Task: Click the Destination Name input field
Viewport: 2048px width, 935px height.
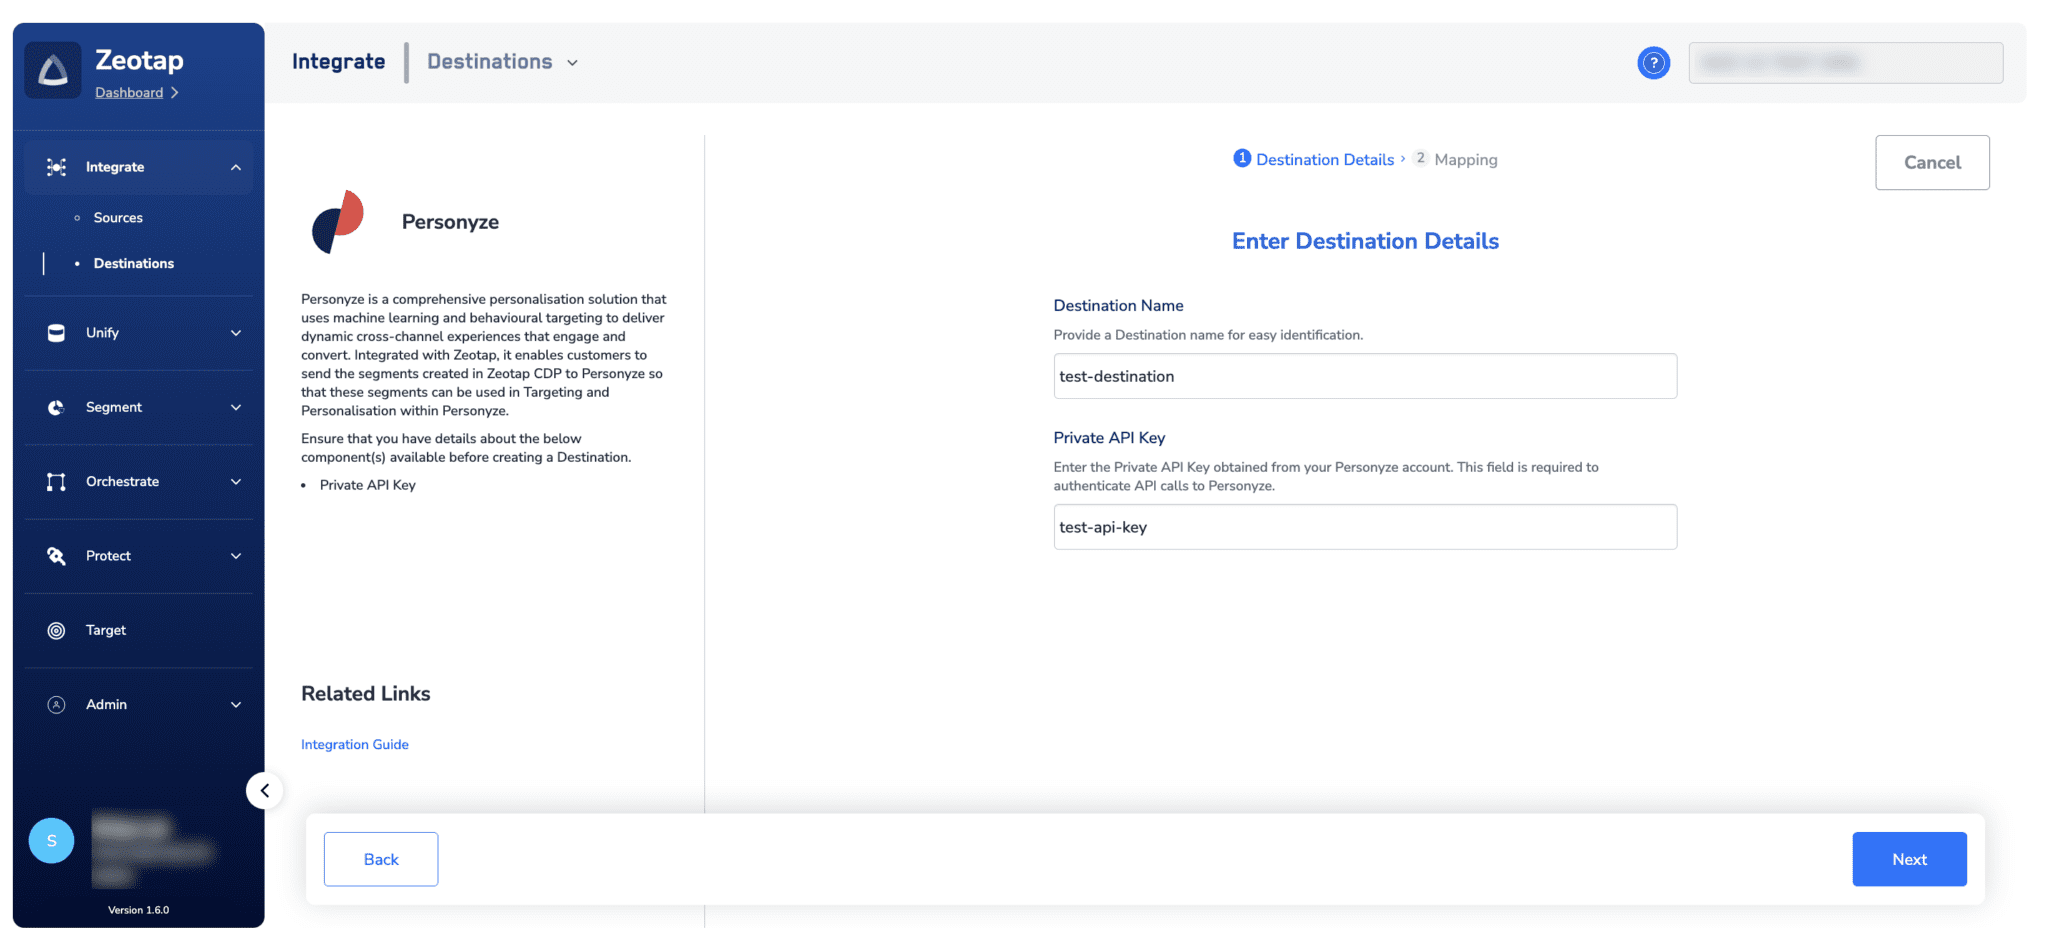Action: point(1364,376)
